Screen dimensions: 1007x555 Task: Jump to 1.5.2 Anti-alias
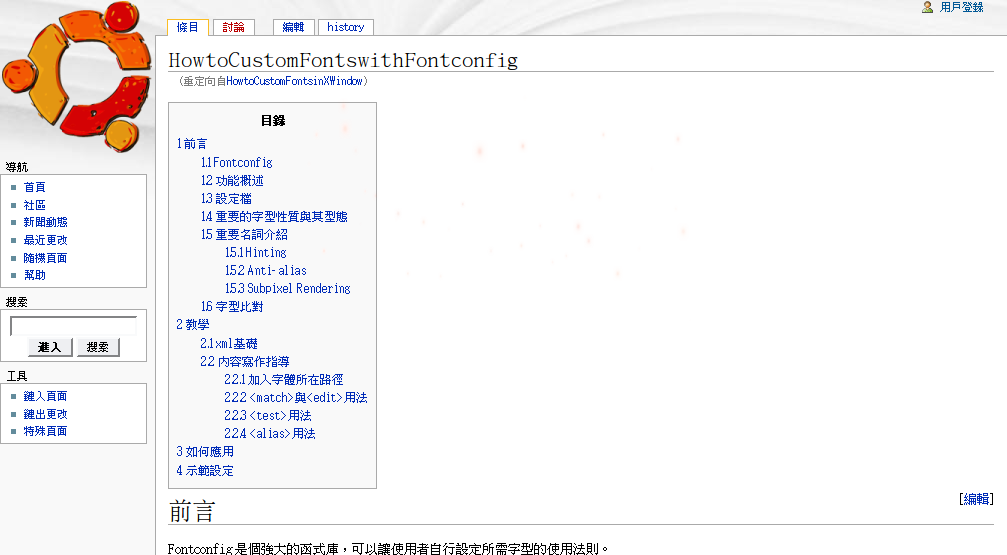pyautogui.click(x=266, y=270)
